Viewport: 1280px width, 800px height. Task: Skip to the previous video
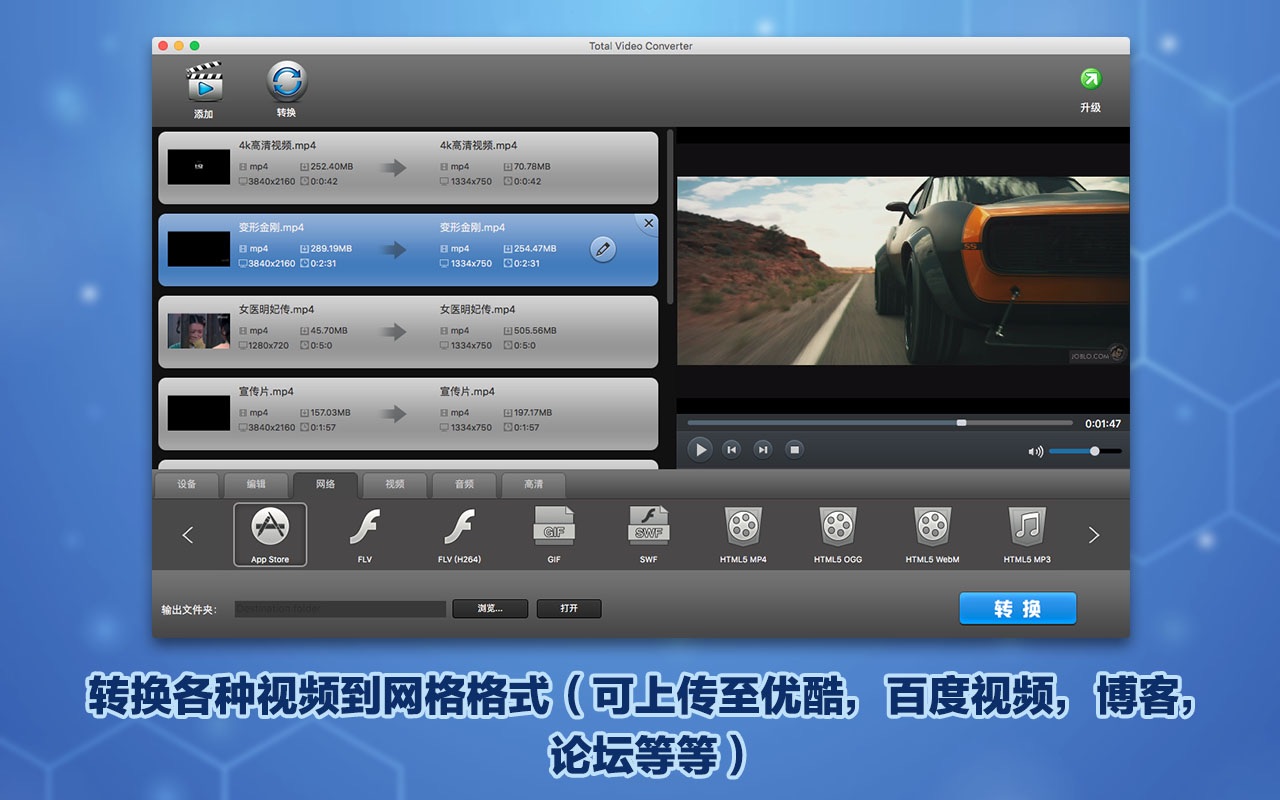coord(732,450)
